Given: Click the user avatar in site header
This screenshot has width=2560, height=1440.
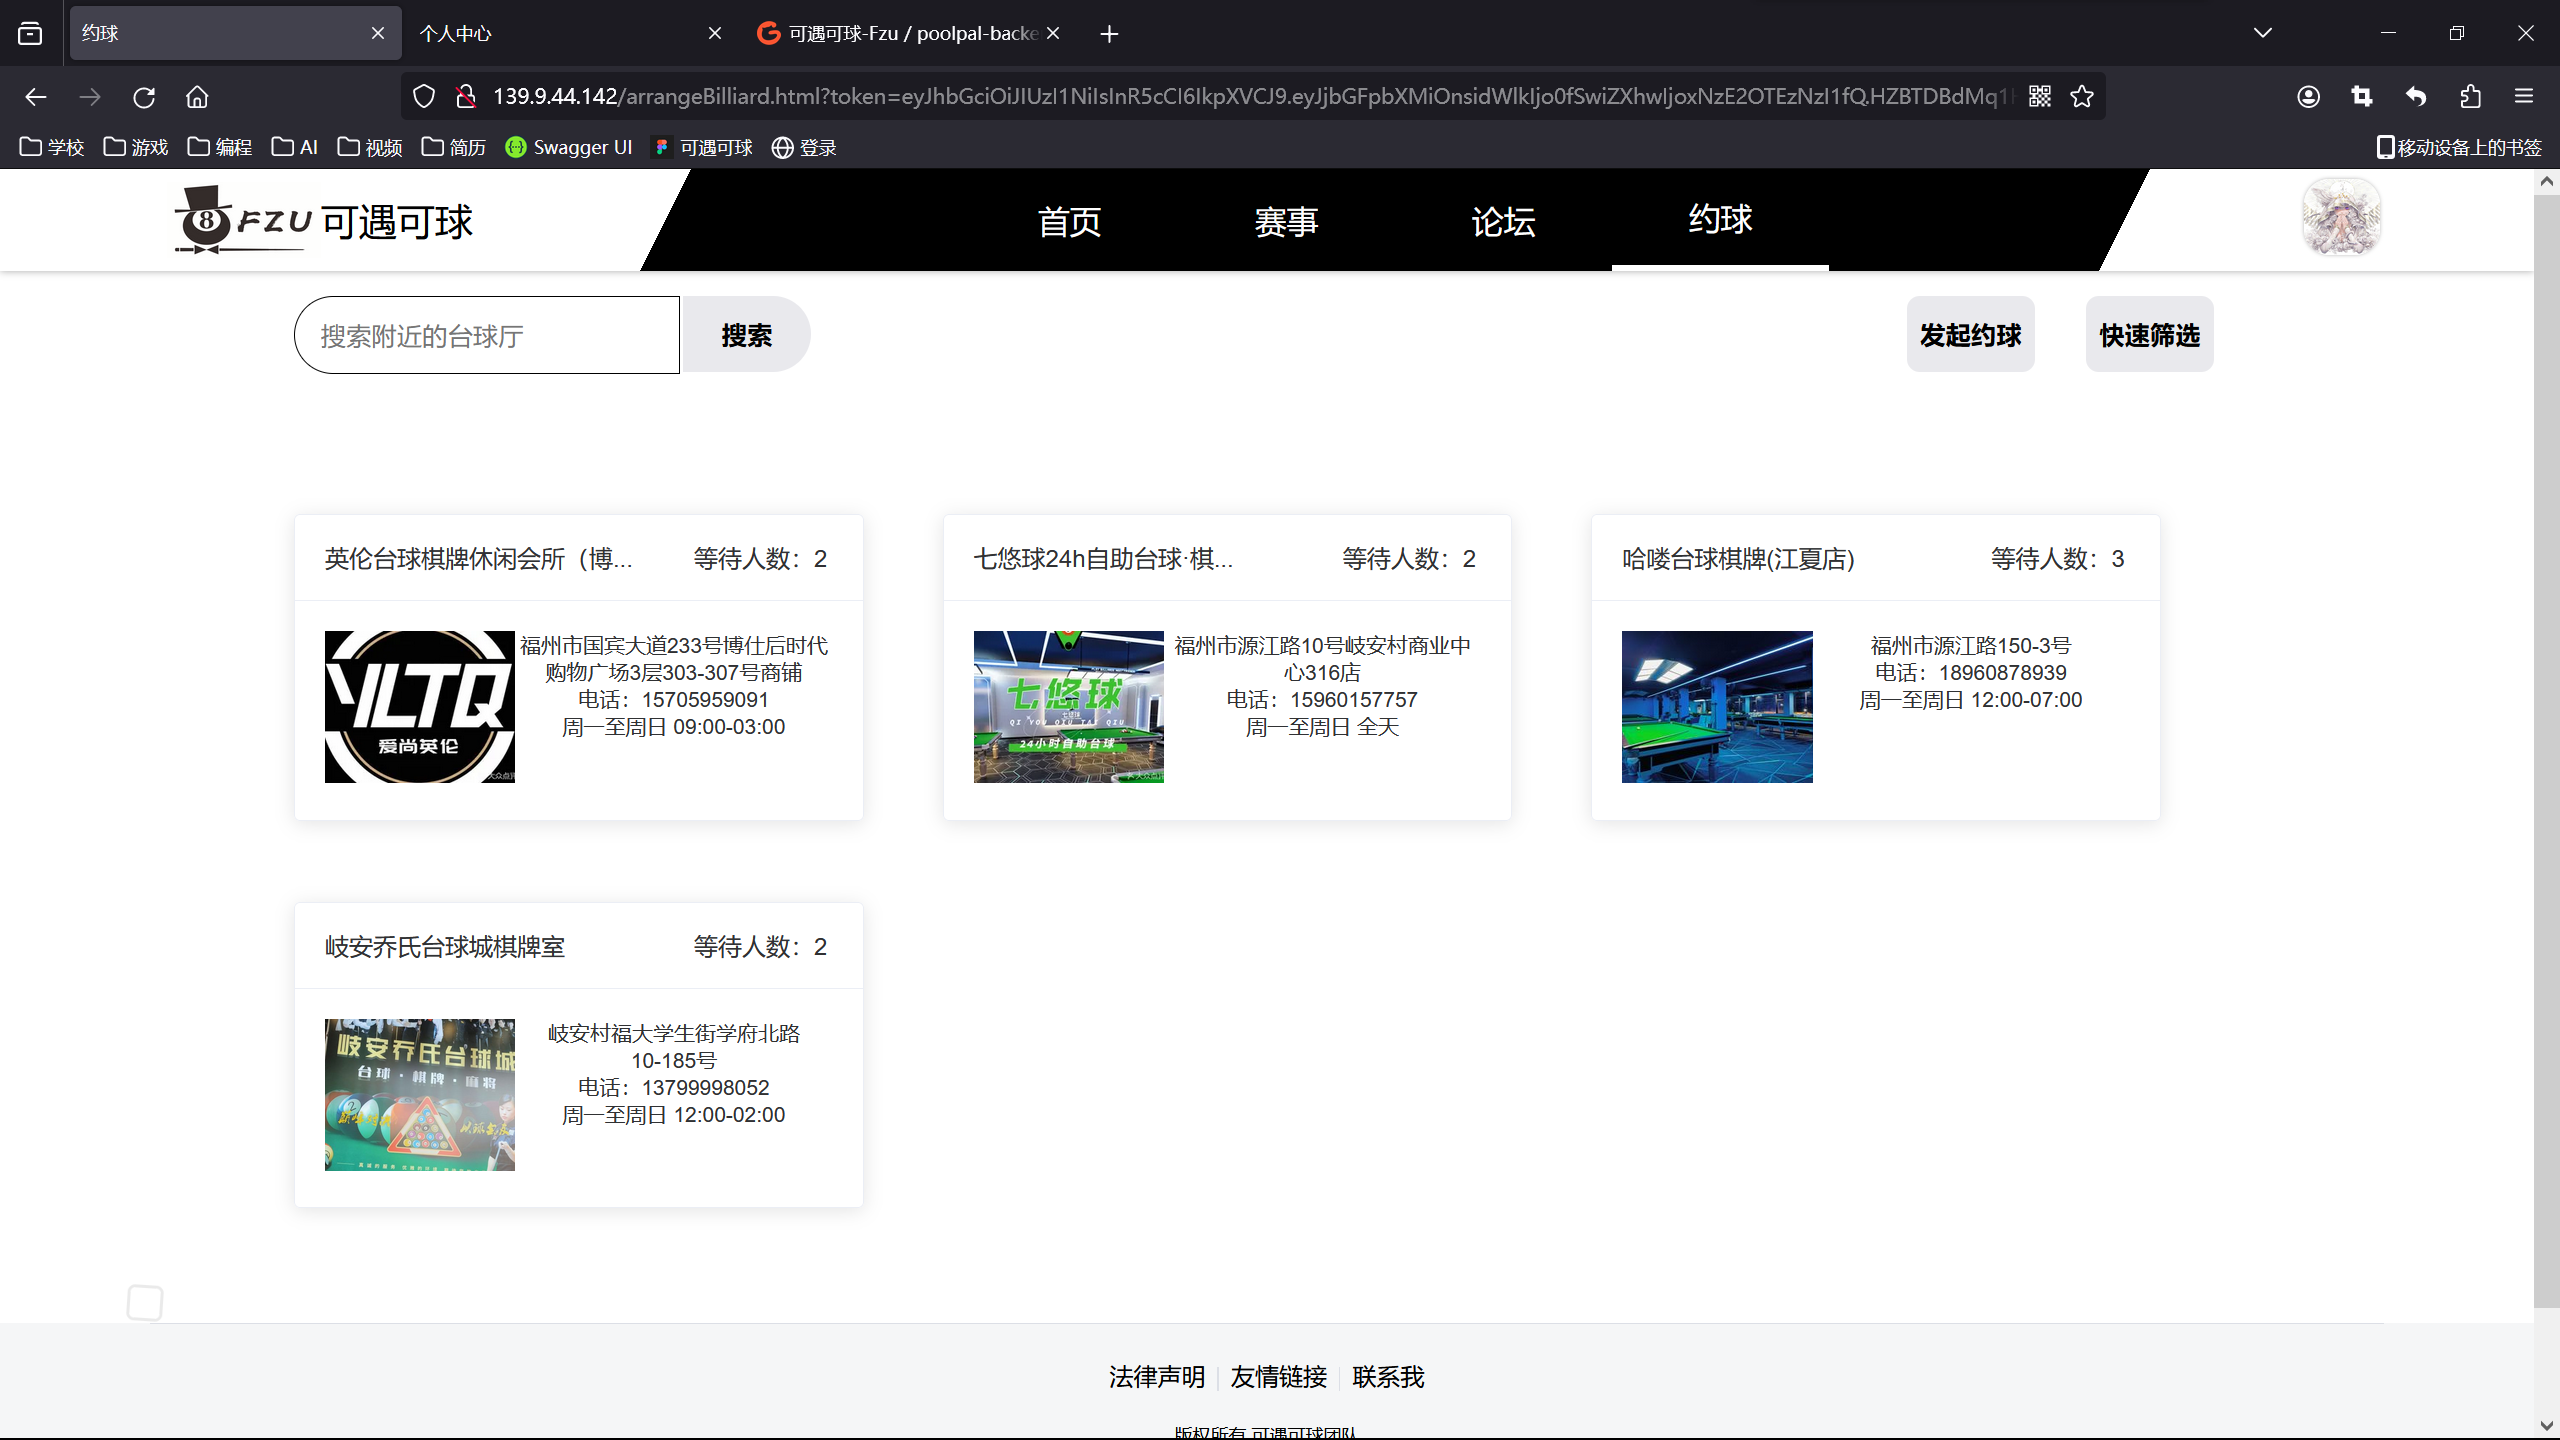Looking at the screenshot, I should (x=2341, y=217).
